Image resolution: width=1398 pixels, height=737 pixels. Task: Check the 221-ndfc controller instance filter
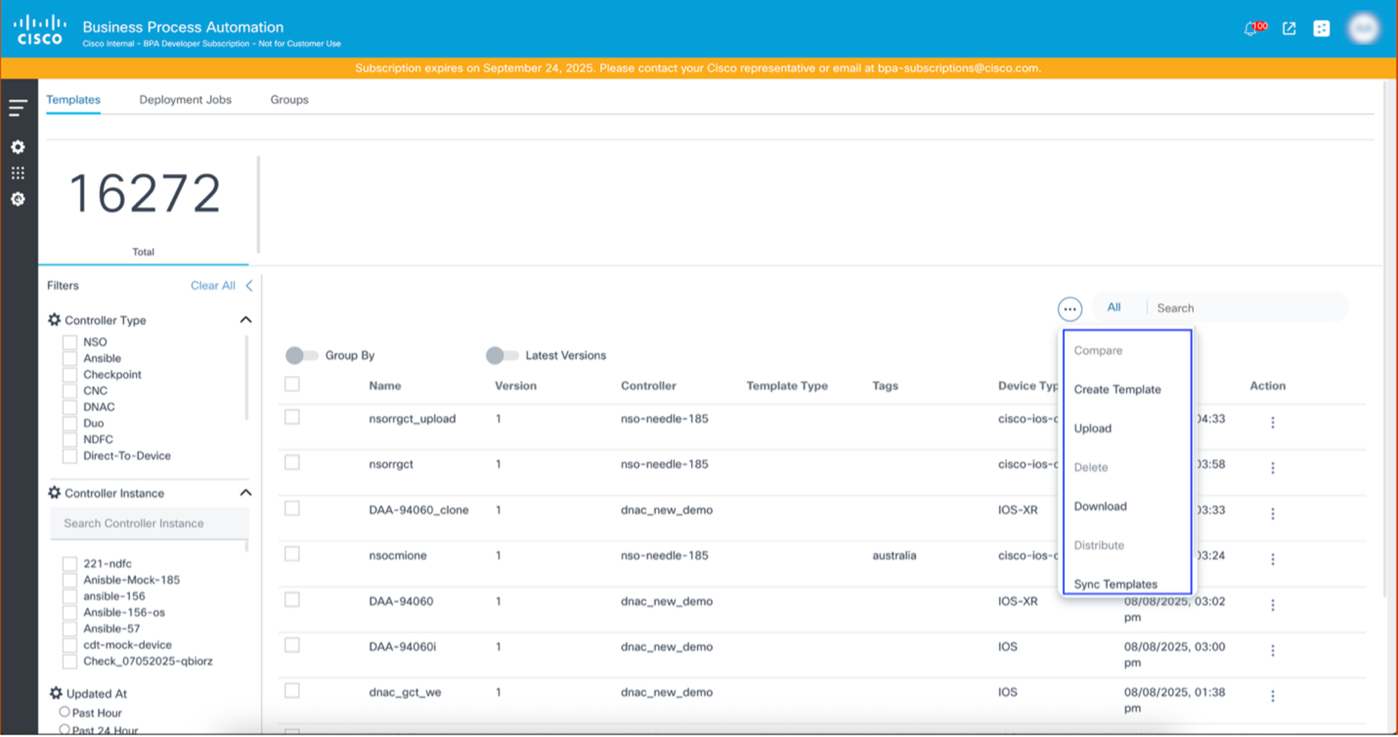[70, 564]
